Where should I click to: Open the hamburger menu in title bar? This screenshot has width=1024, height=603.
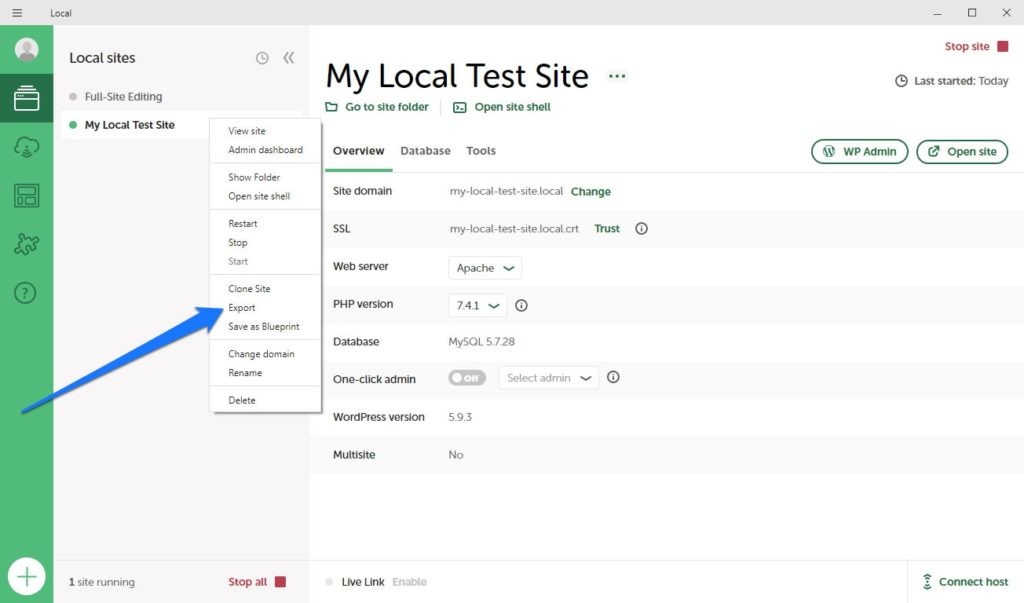(x=17, y=13)
